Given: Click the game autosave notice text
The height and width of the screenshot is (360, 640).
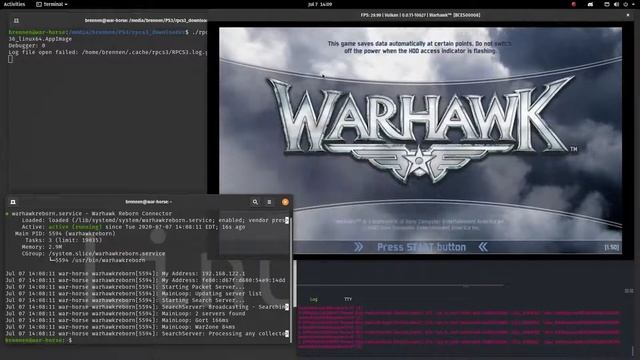Looking at the screenshot, I should [420, 47].
